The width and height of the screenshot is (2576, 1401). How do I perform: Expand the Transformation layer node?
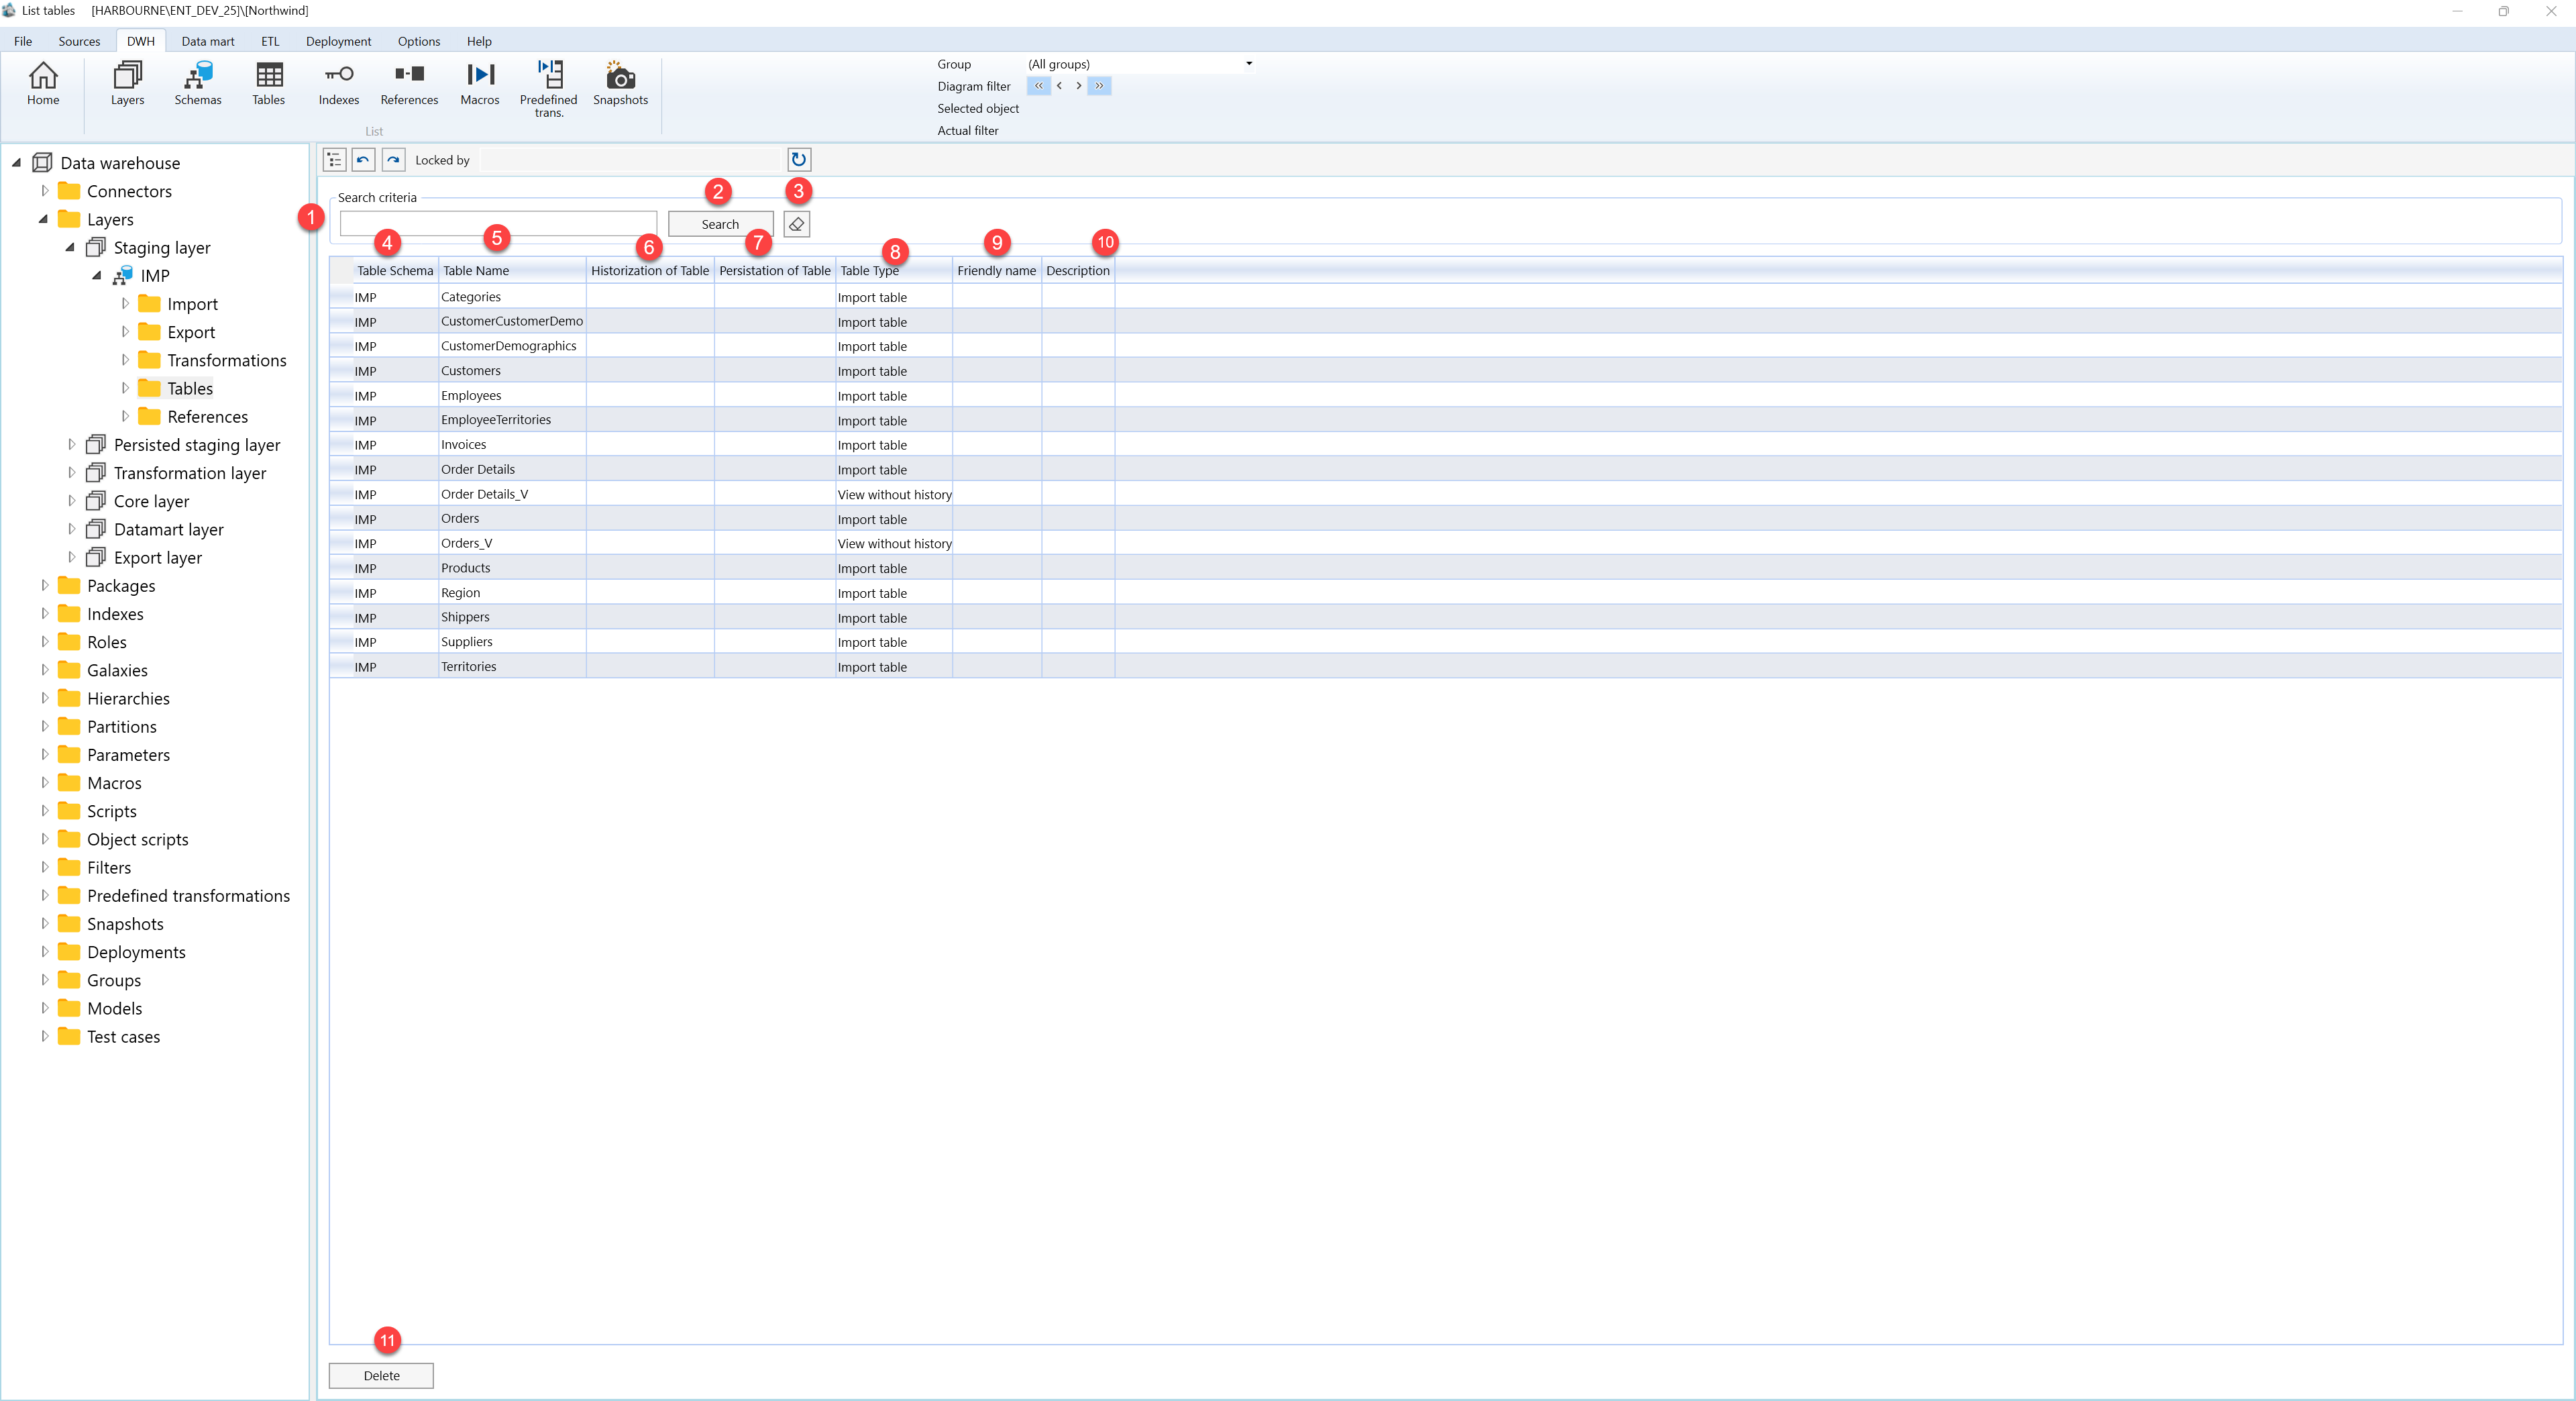[x=71, y=472]
